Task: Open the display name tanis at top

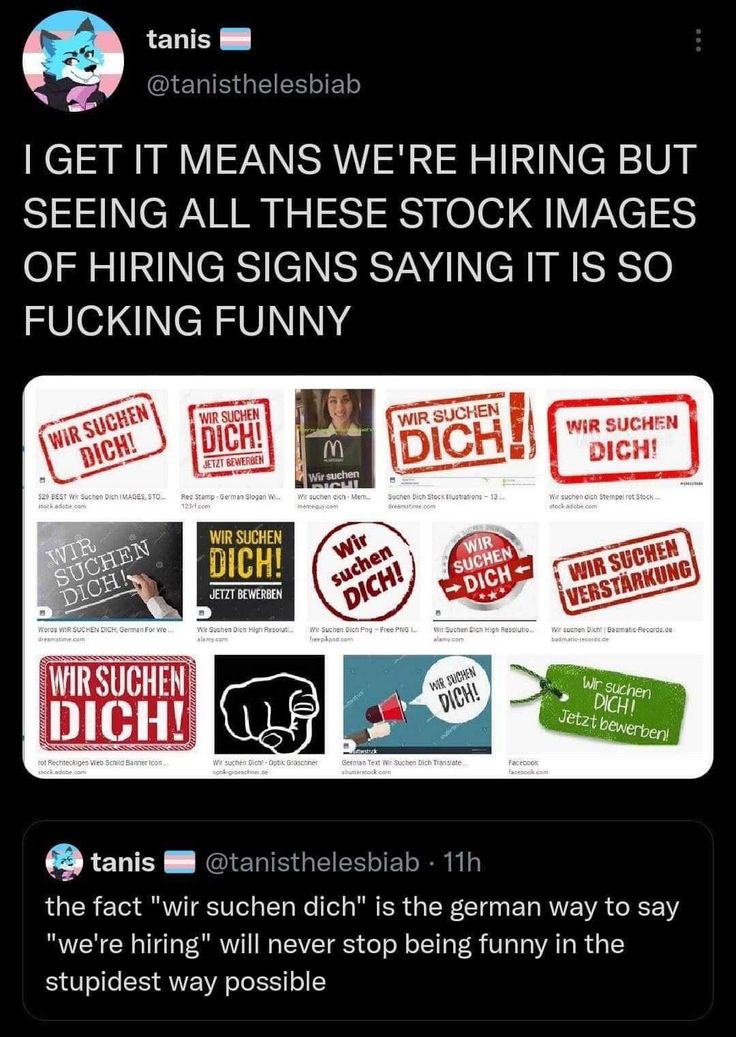Action: tap(179, 39)
